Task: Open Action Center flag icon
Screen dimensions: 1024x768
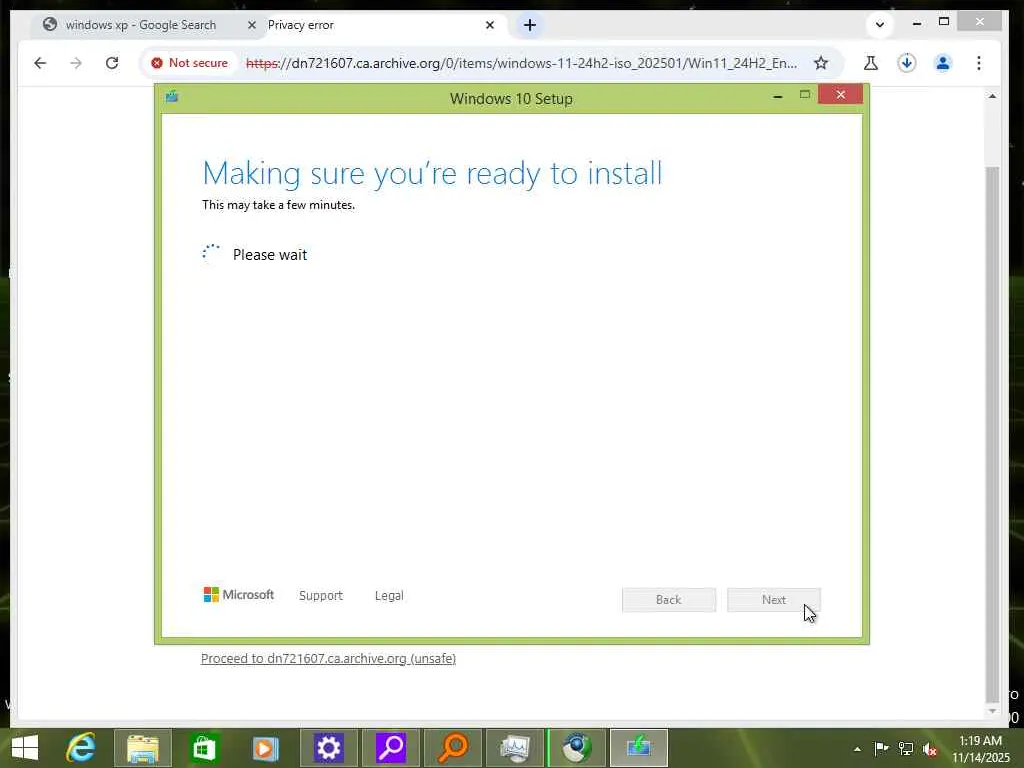Action: tap(881, 749)
